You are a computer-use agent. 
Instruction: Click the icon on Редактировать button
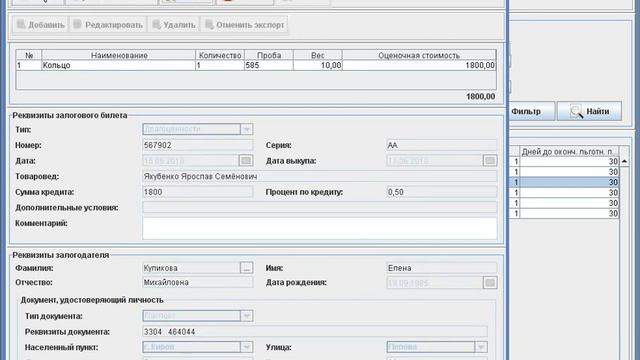coord(77,24)
